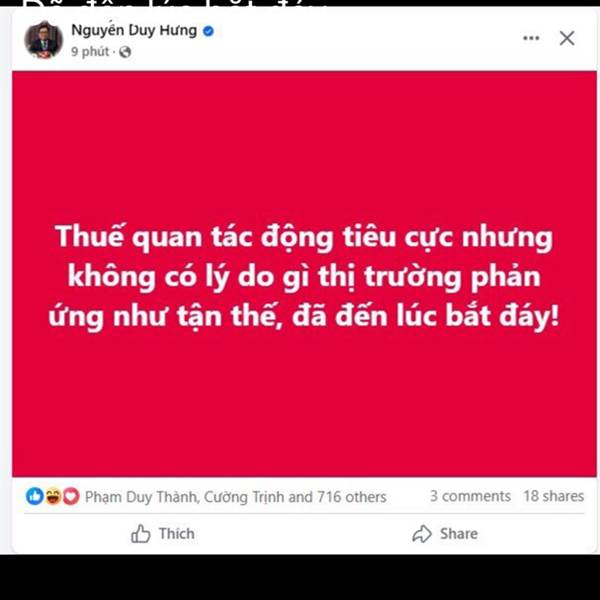Click the Thích like button label

pyautogui.click(x=177, y=533)
